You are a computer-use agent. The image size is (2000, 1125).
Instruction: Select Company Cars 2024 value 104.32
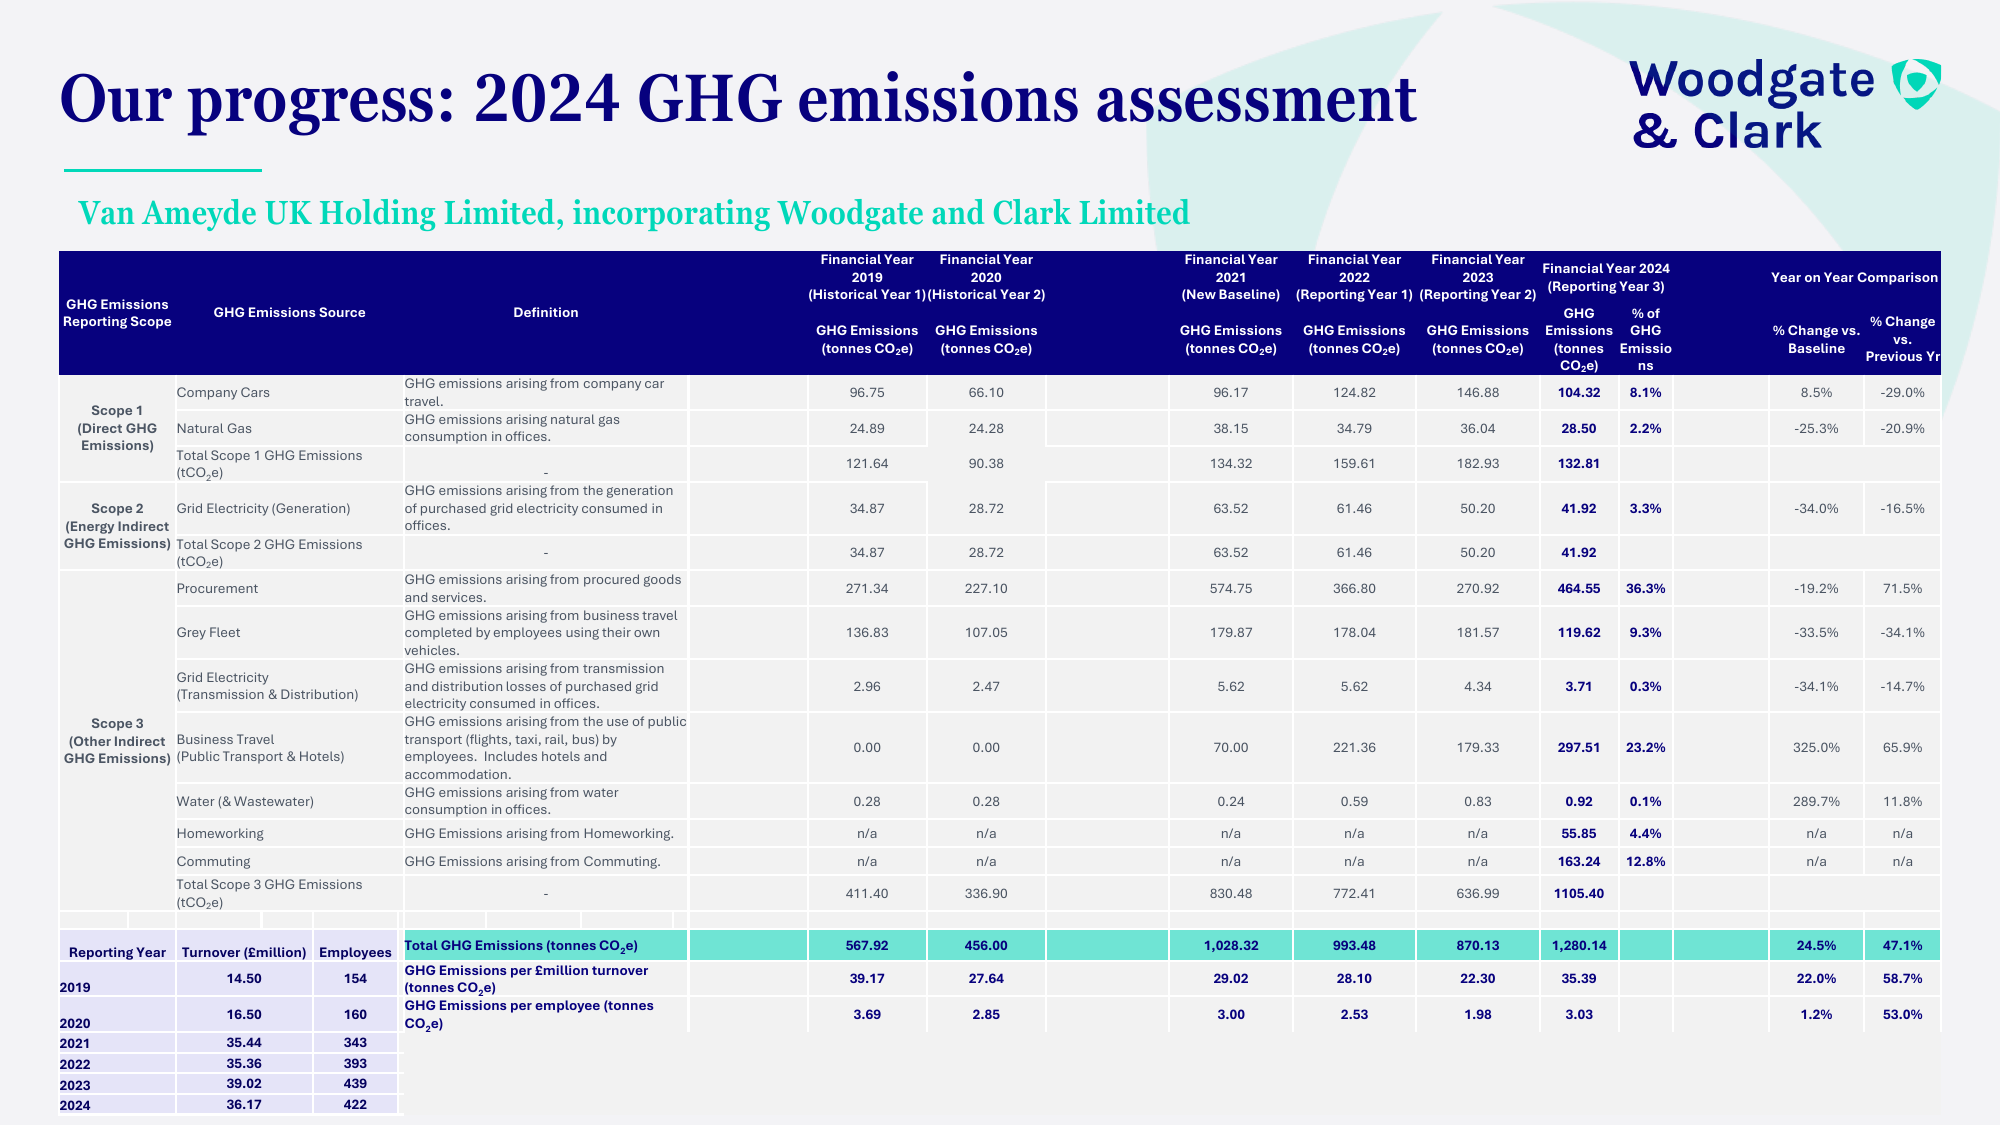click(1579, 393)
